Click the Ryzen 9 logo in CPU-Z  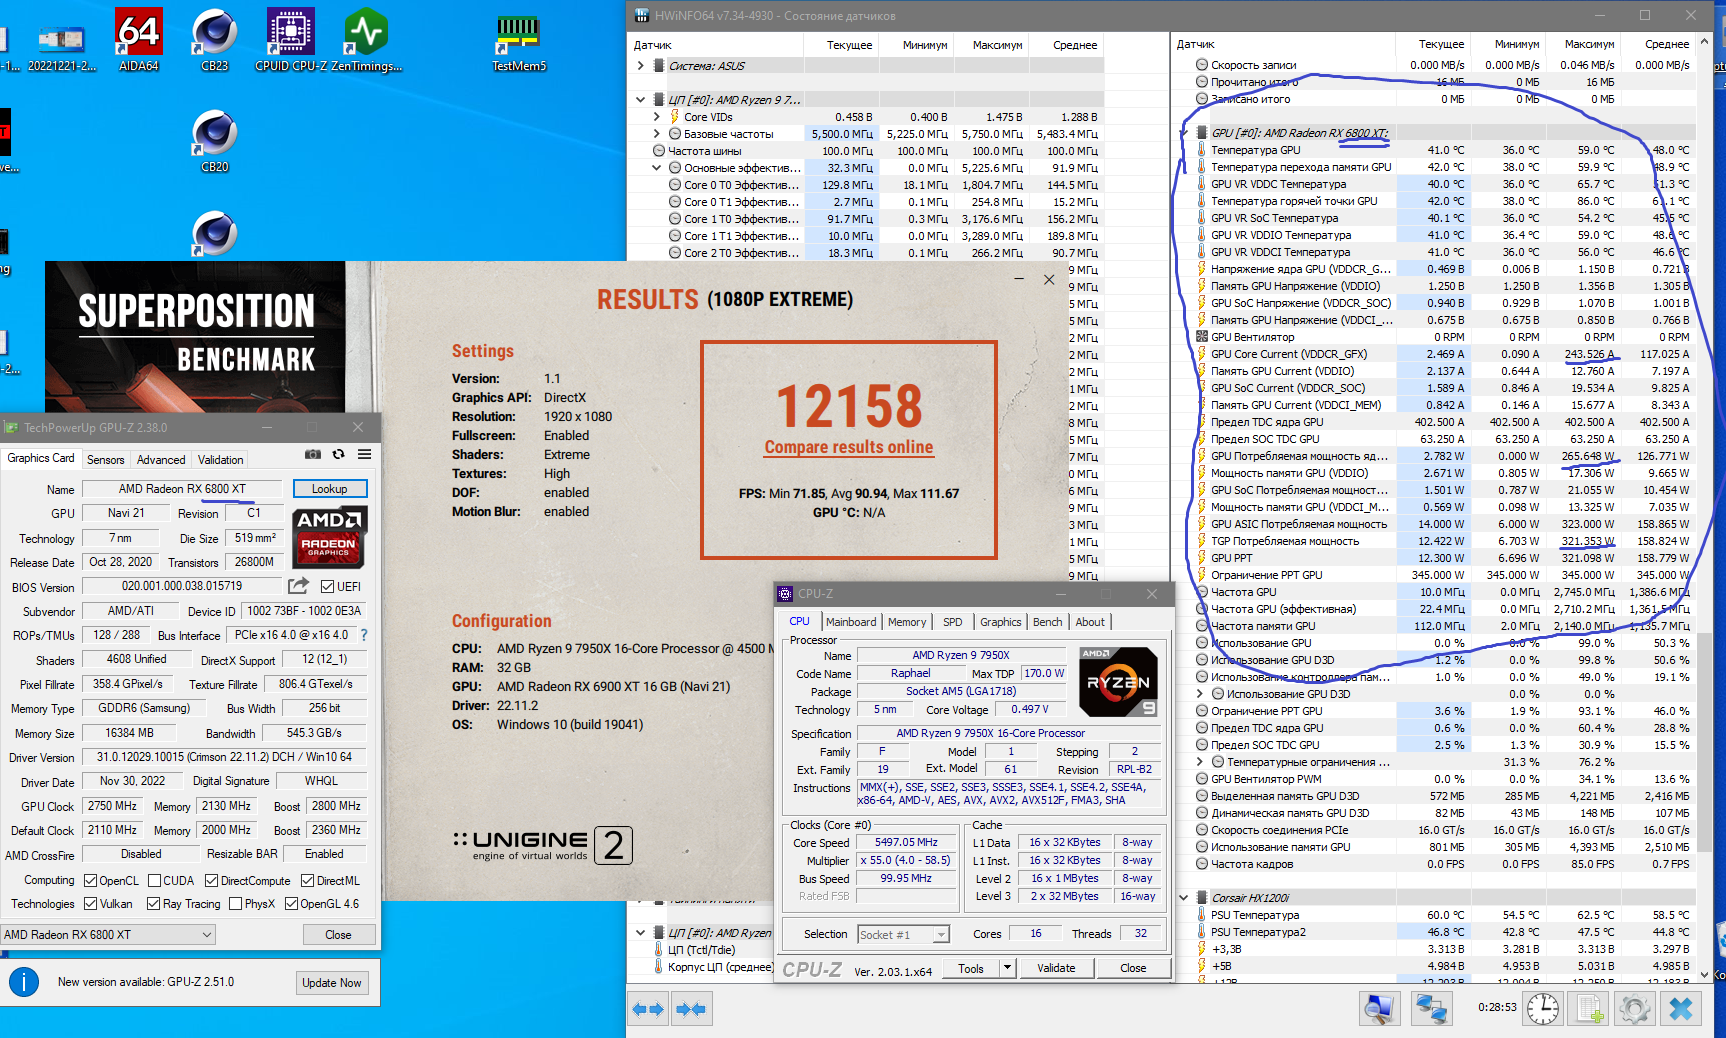tap(1118, 683)
